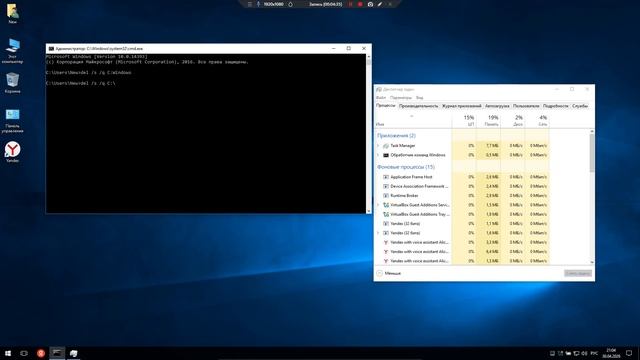Sort processes by the Память column
This screenshot has width=640, height=360.
coord(488,120)
